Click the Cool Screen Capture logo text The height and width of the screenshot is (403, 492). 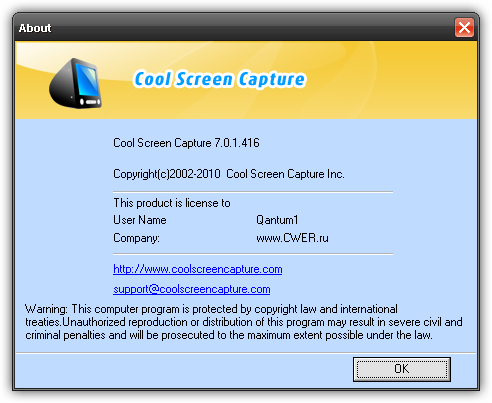point(219,79)
